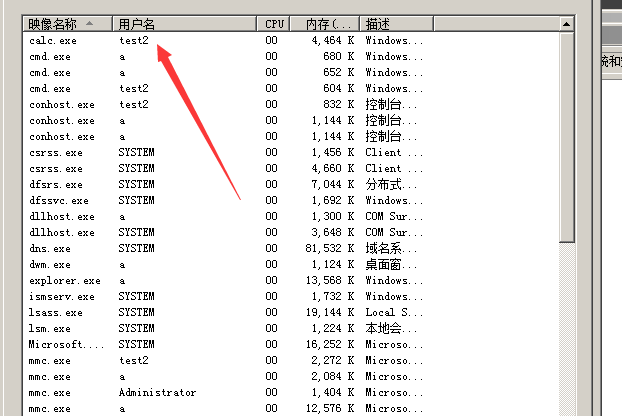
Task: Select mmc.exe run by Administrator
Action: 50,393
